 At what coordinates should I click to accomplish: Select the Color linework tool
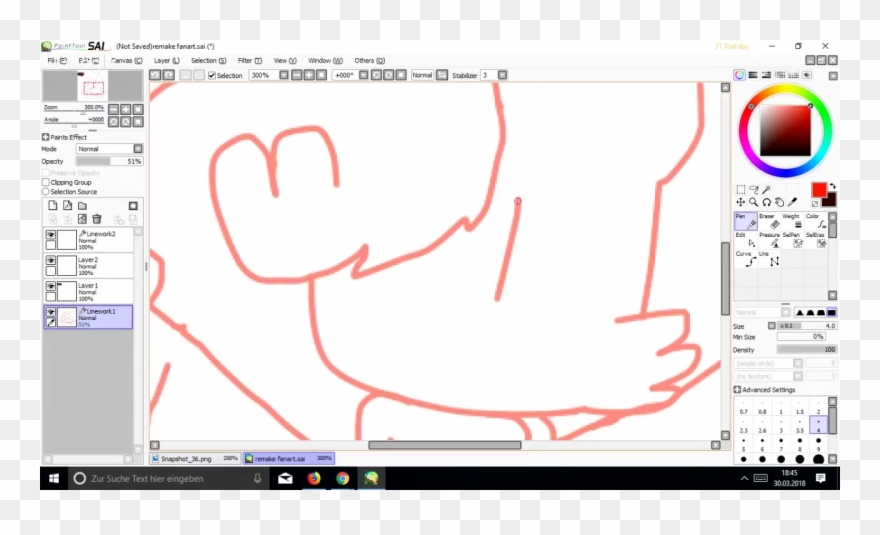pos(815,221)
